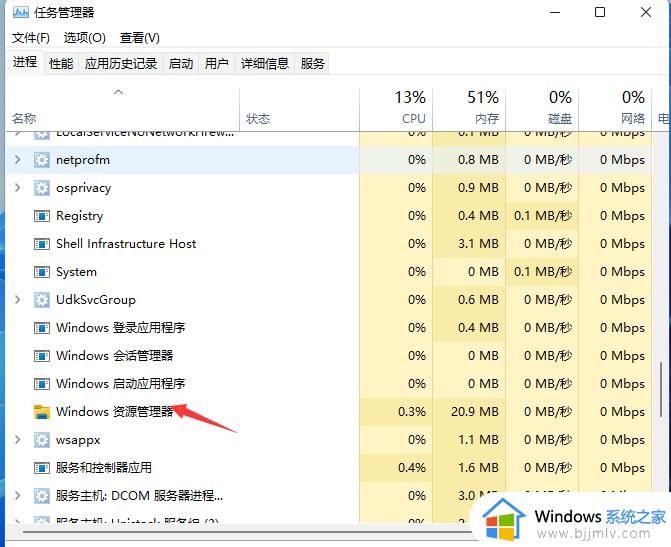
Task: Expand the wsappx process group
Action: (x=18, y=440)
